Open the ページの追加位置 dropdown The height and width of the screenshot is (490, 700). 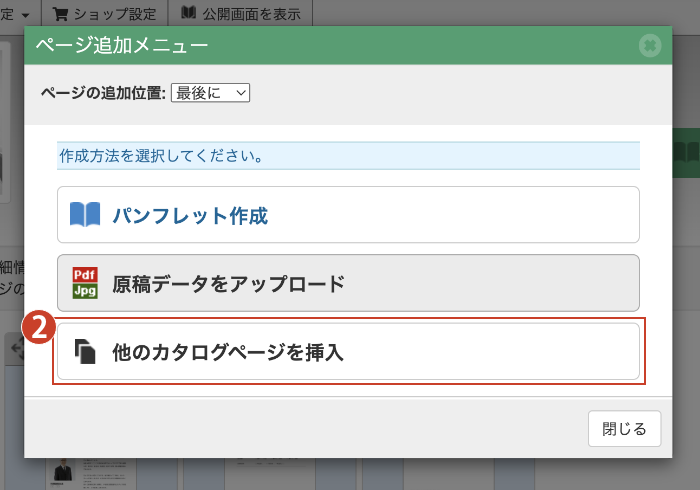click(210, 92)
